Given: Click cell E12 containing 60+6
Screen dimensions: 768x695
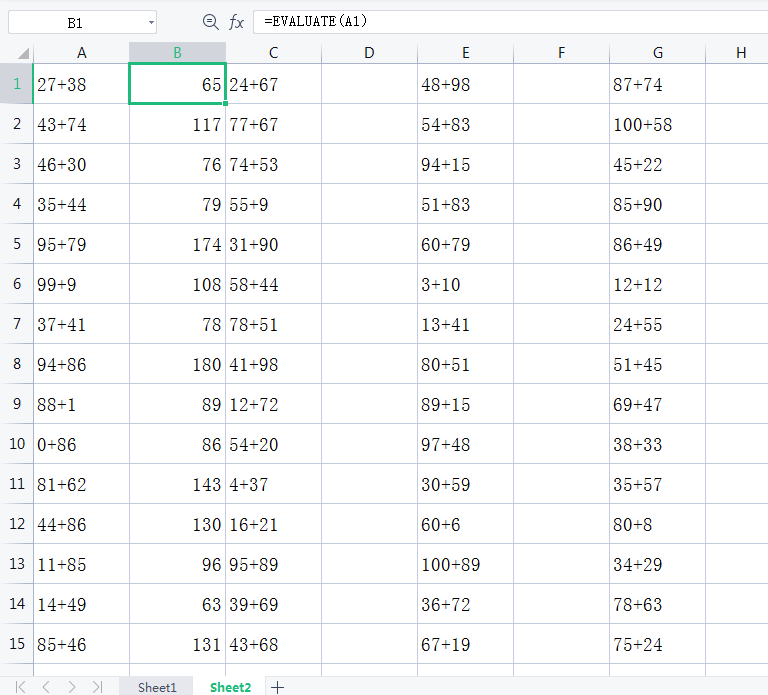Looking at the screenshot, I should [465, 524].
